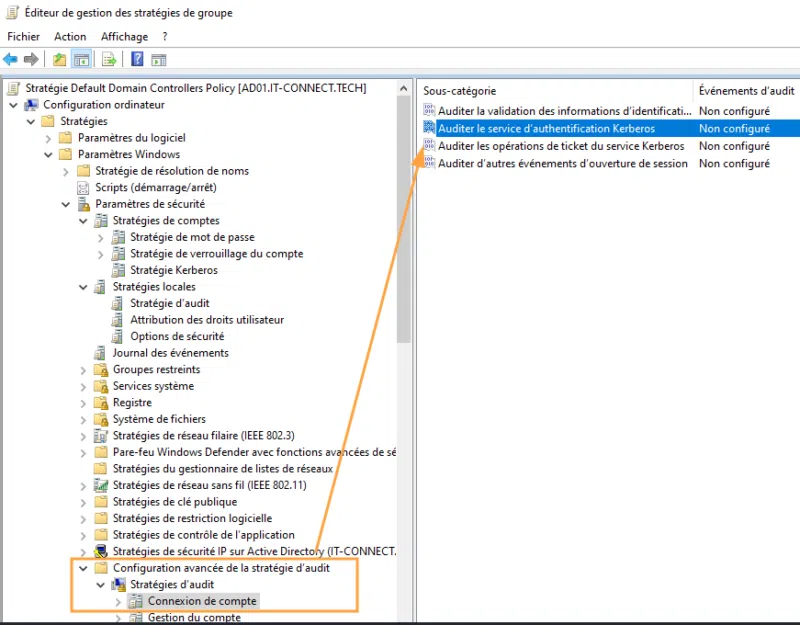Click the Stratégie d'audit icon under Stratégies locales
This screenshot has width=800, height=625.
(117, 303)
